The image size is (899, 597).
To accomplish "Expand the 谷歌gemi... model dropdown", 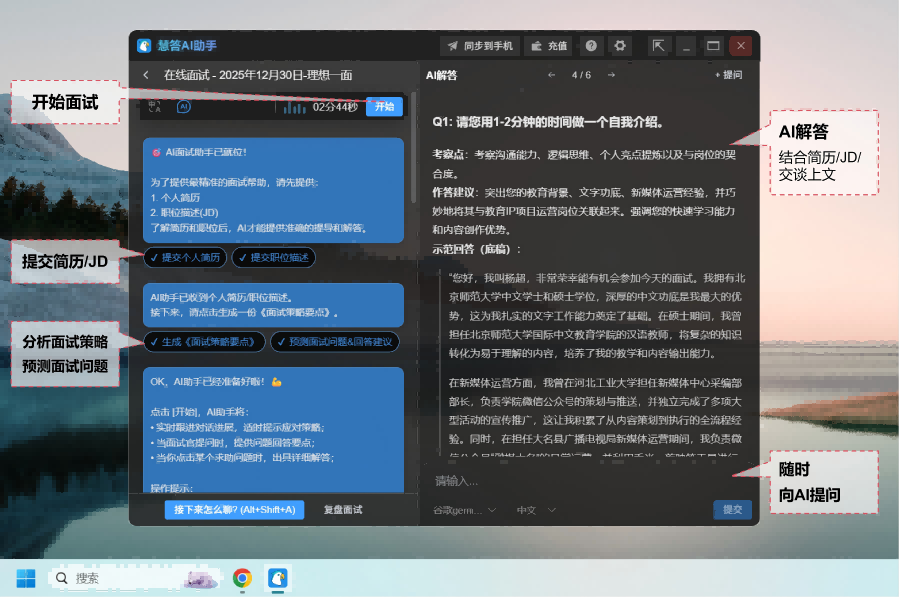I will (464, 510).
